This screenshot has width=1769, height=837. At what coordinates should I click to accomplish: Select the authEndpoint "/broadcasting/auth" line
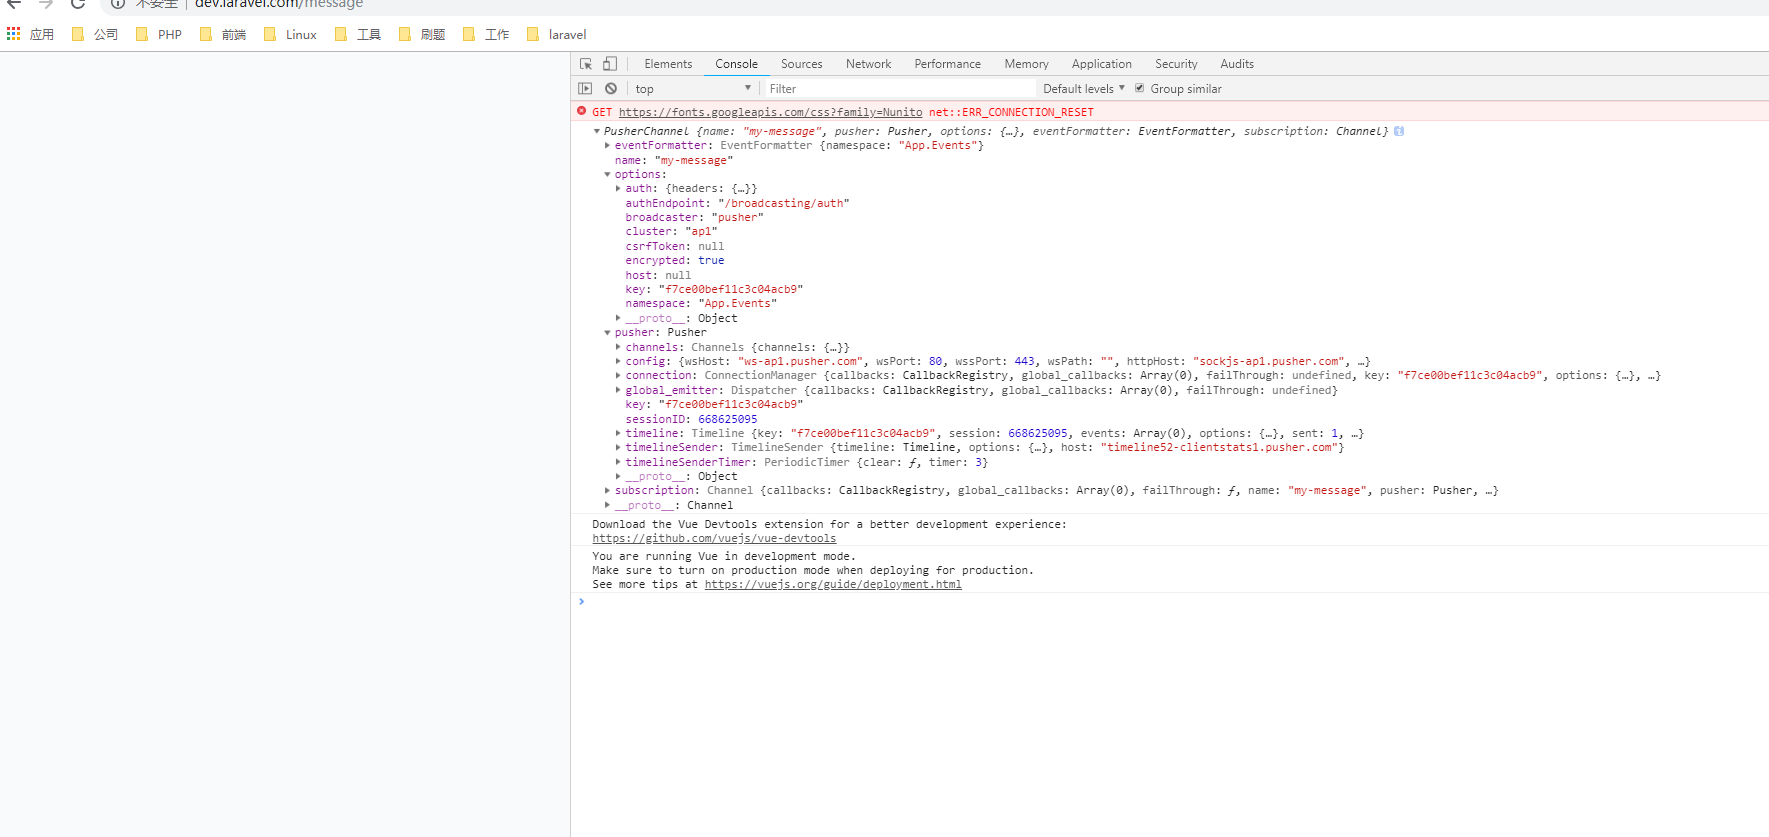click(737, 203)
